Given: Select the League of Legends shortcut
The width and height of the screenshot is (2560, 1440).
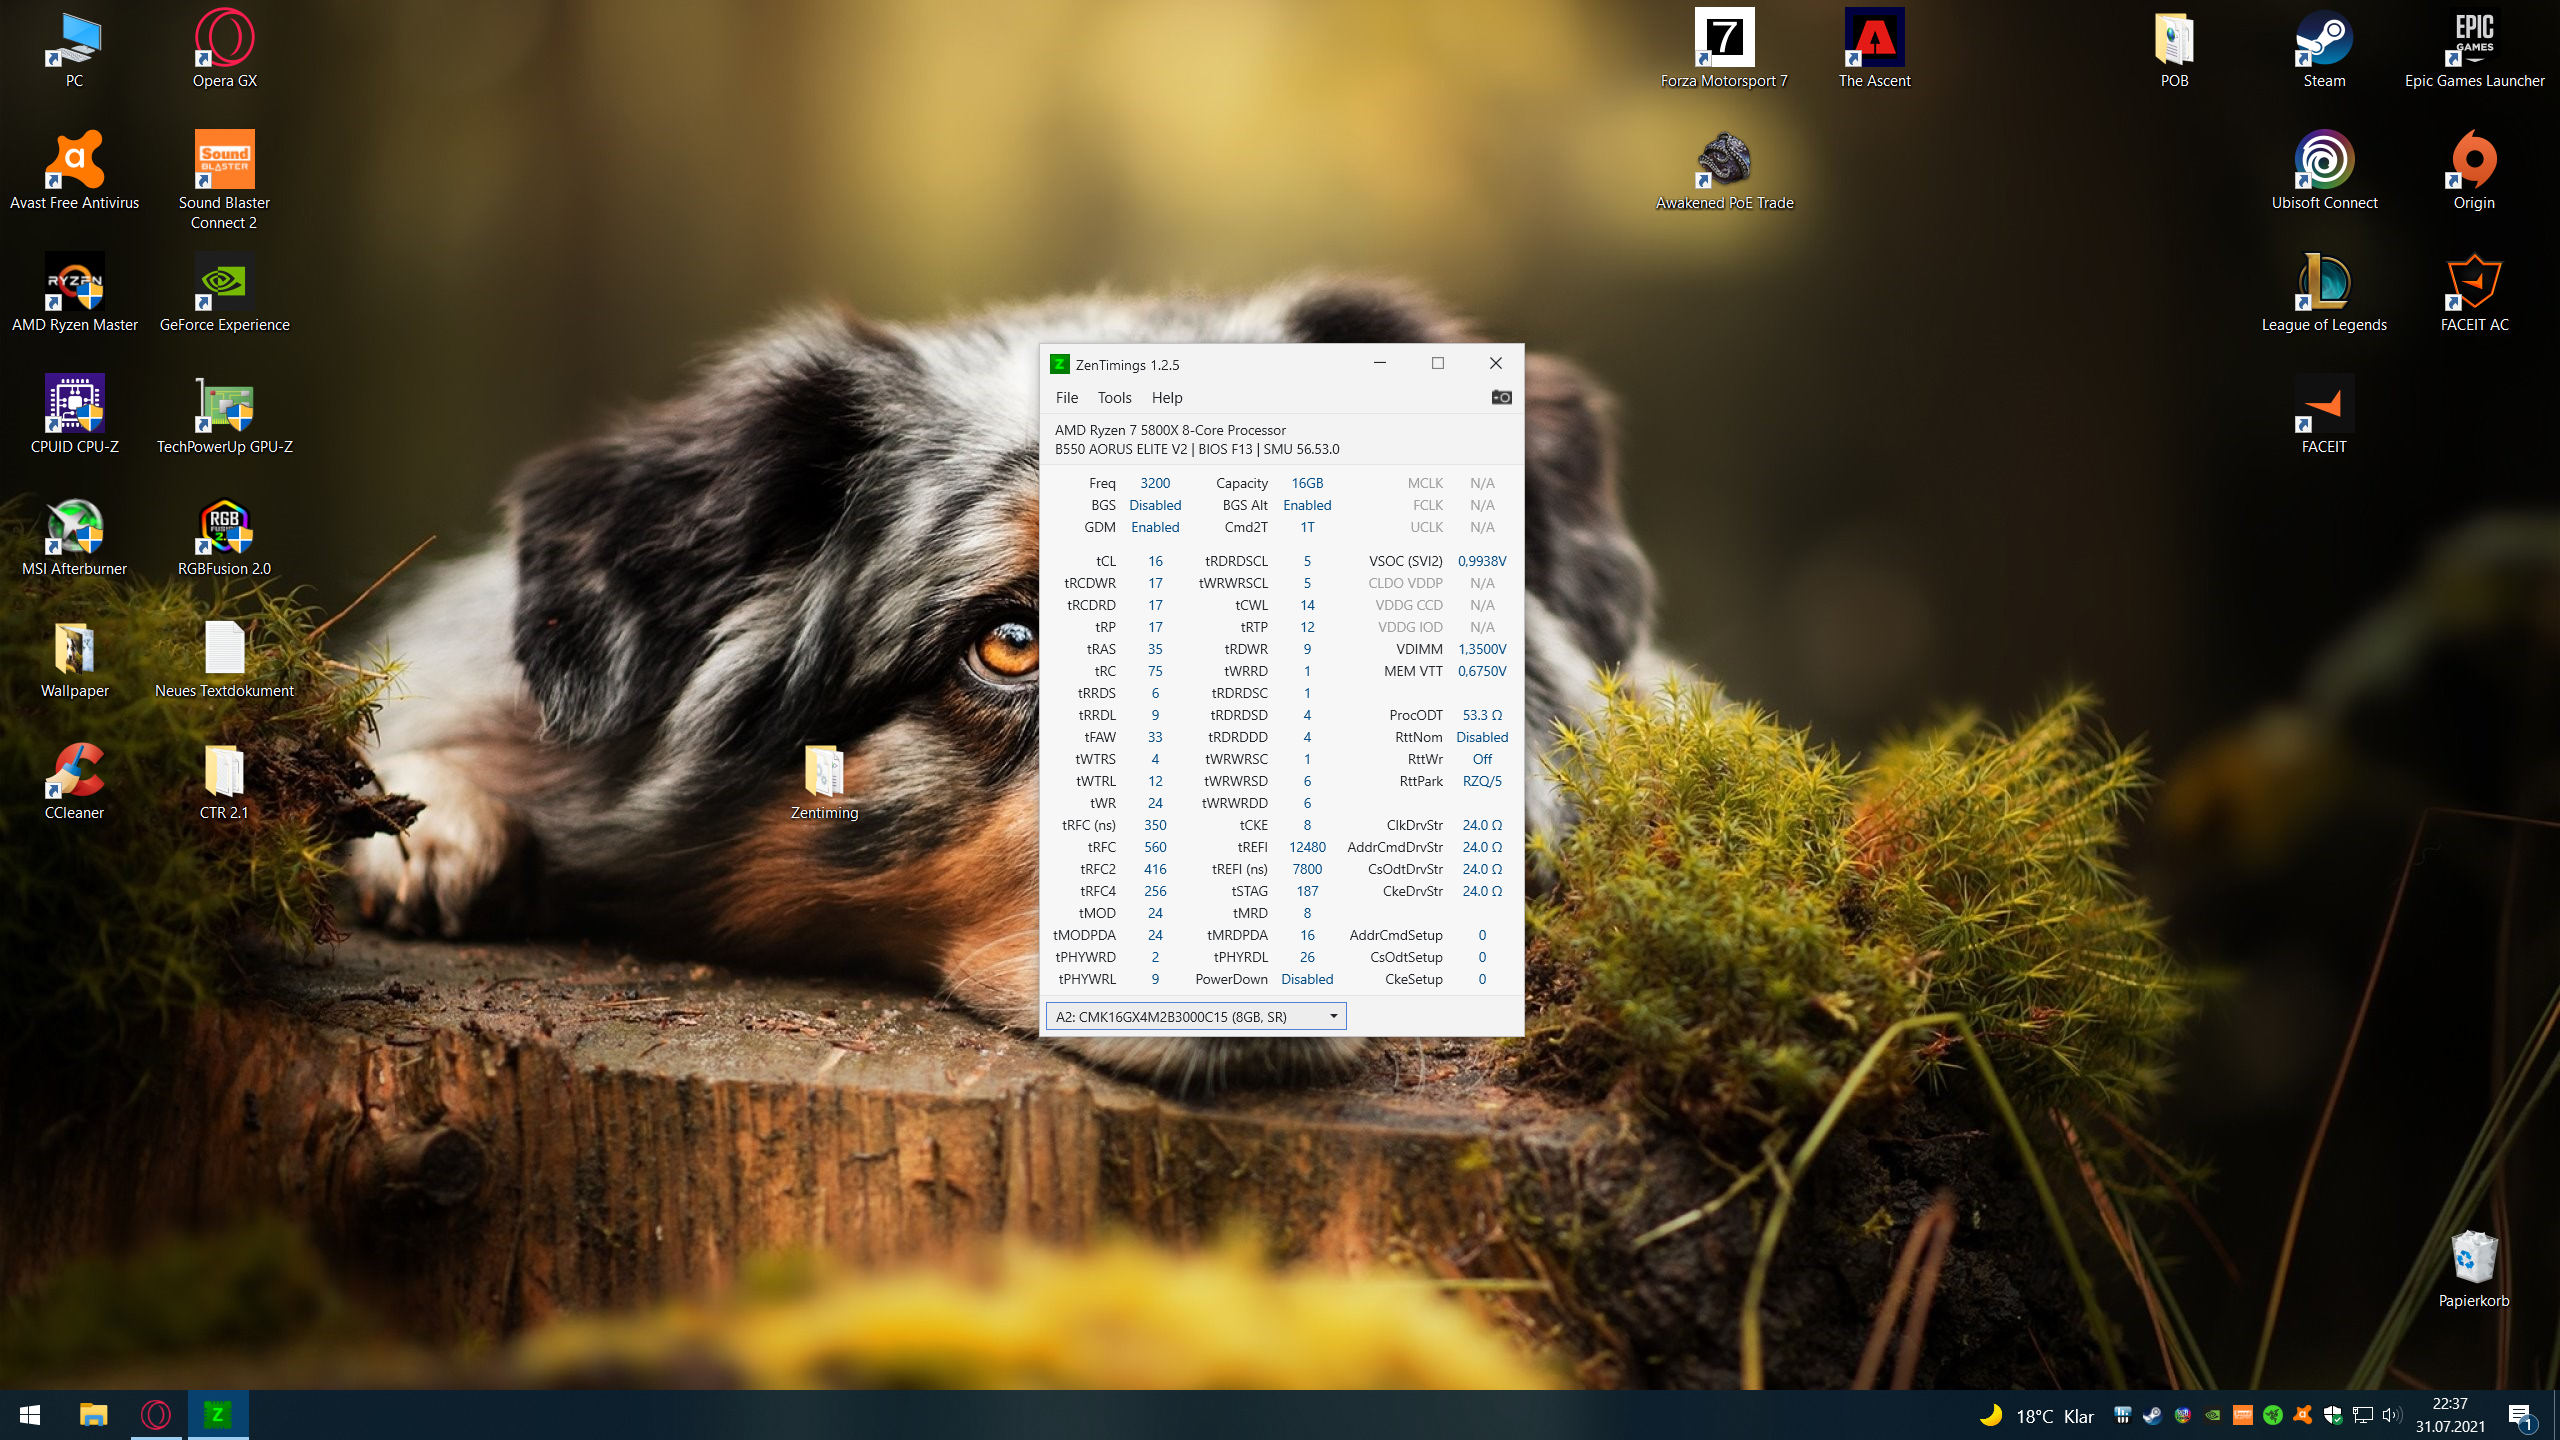Looking at the screenshot, I should [2324, 283].
